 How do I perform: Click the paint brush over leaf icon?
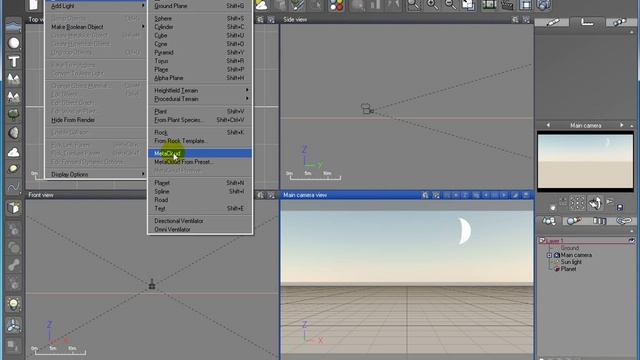pos(298,5)
